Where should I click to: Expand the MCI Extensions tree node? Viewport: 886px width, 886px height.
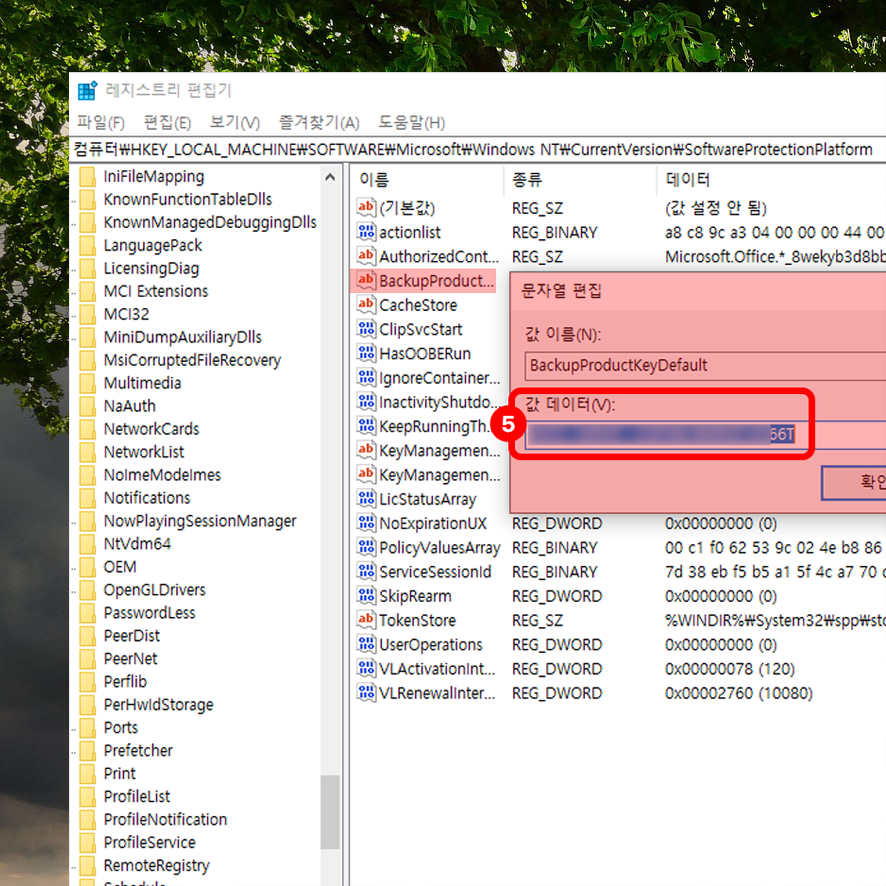[73, 293]
